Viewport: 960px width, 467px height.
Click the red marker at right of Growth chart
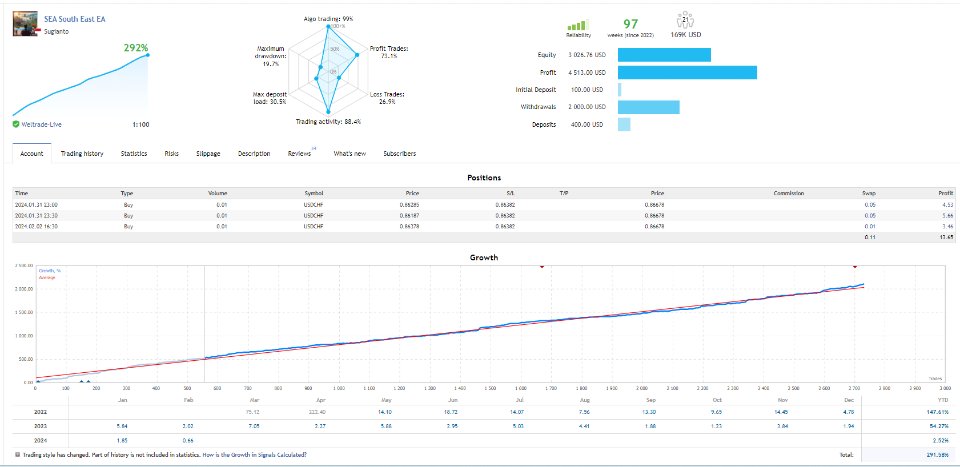(854, 267)
